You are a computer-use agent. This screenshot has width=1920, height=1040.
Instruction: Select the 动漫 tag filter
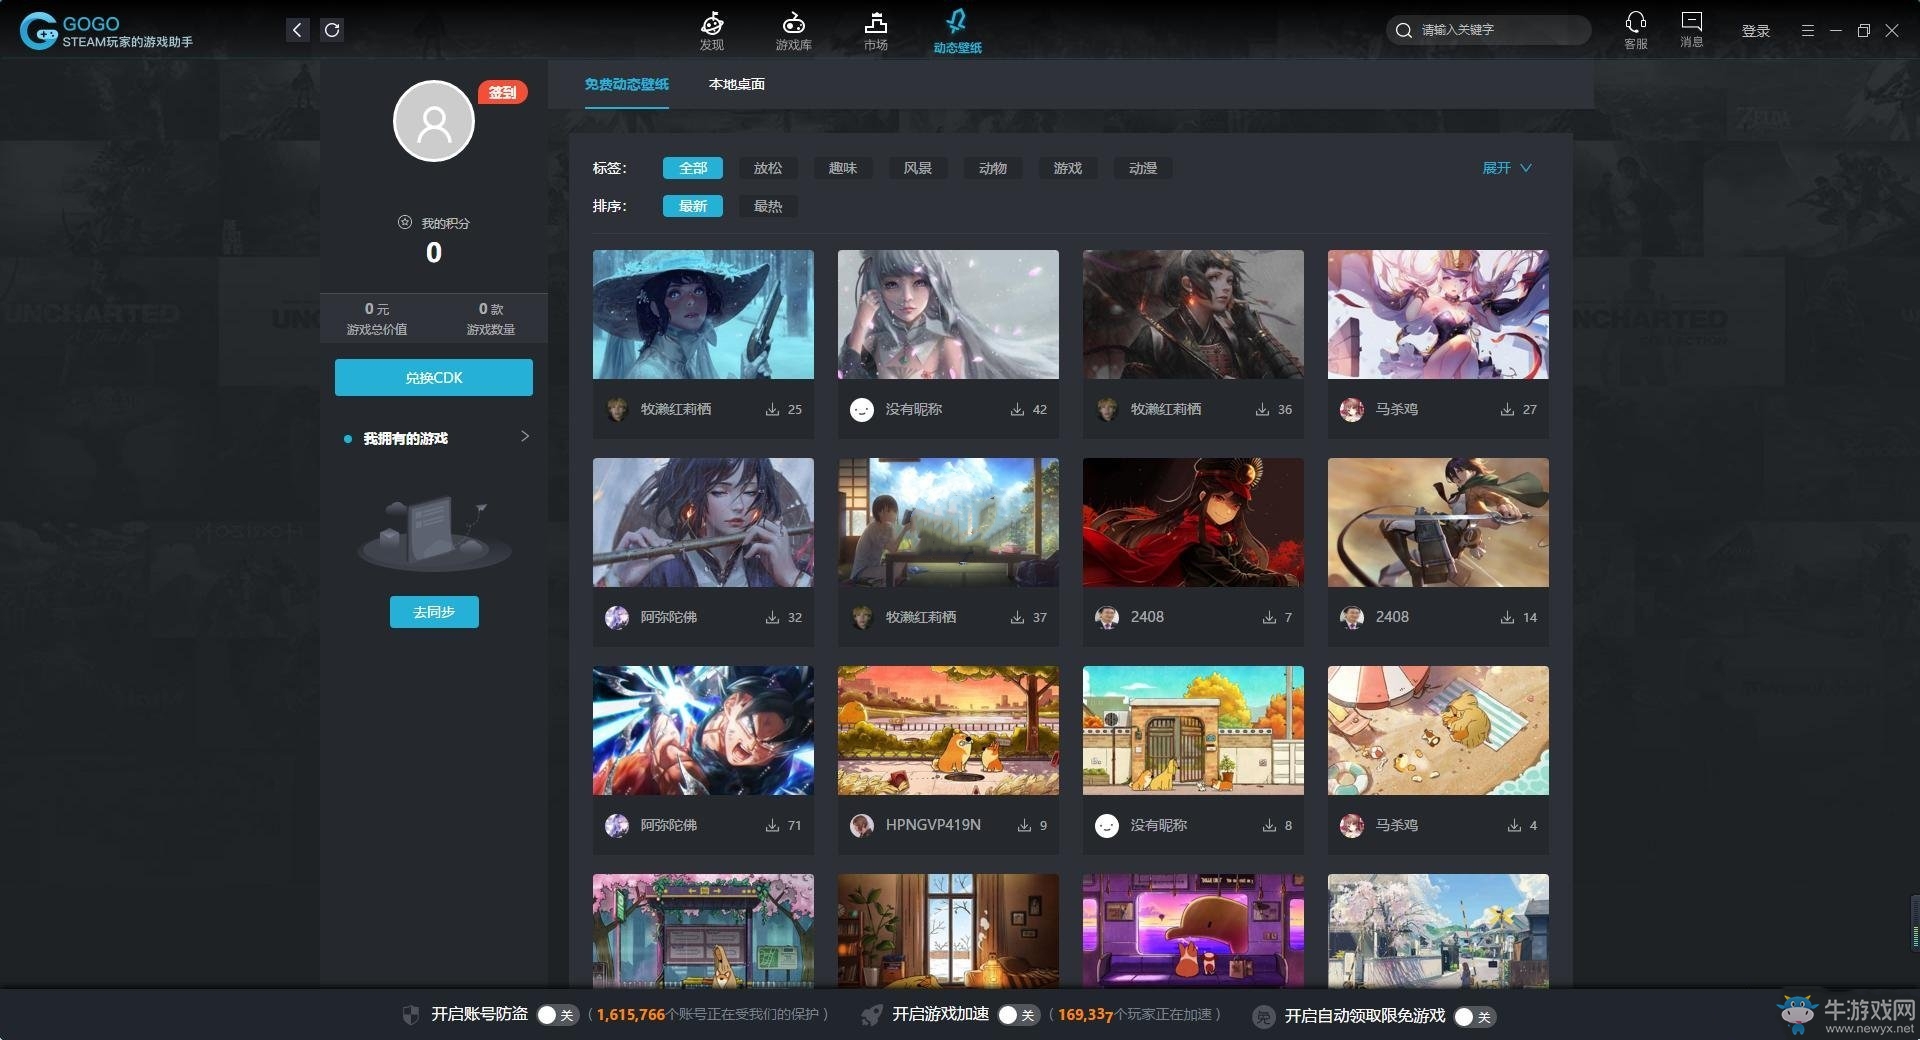pos(1143,168)
